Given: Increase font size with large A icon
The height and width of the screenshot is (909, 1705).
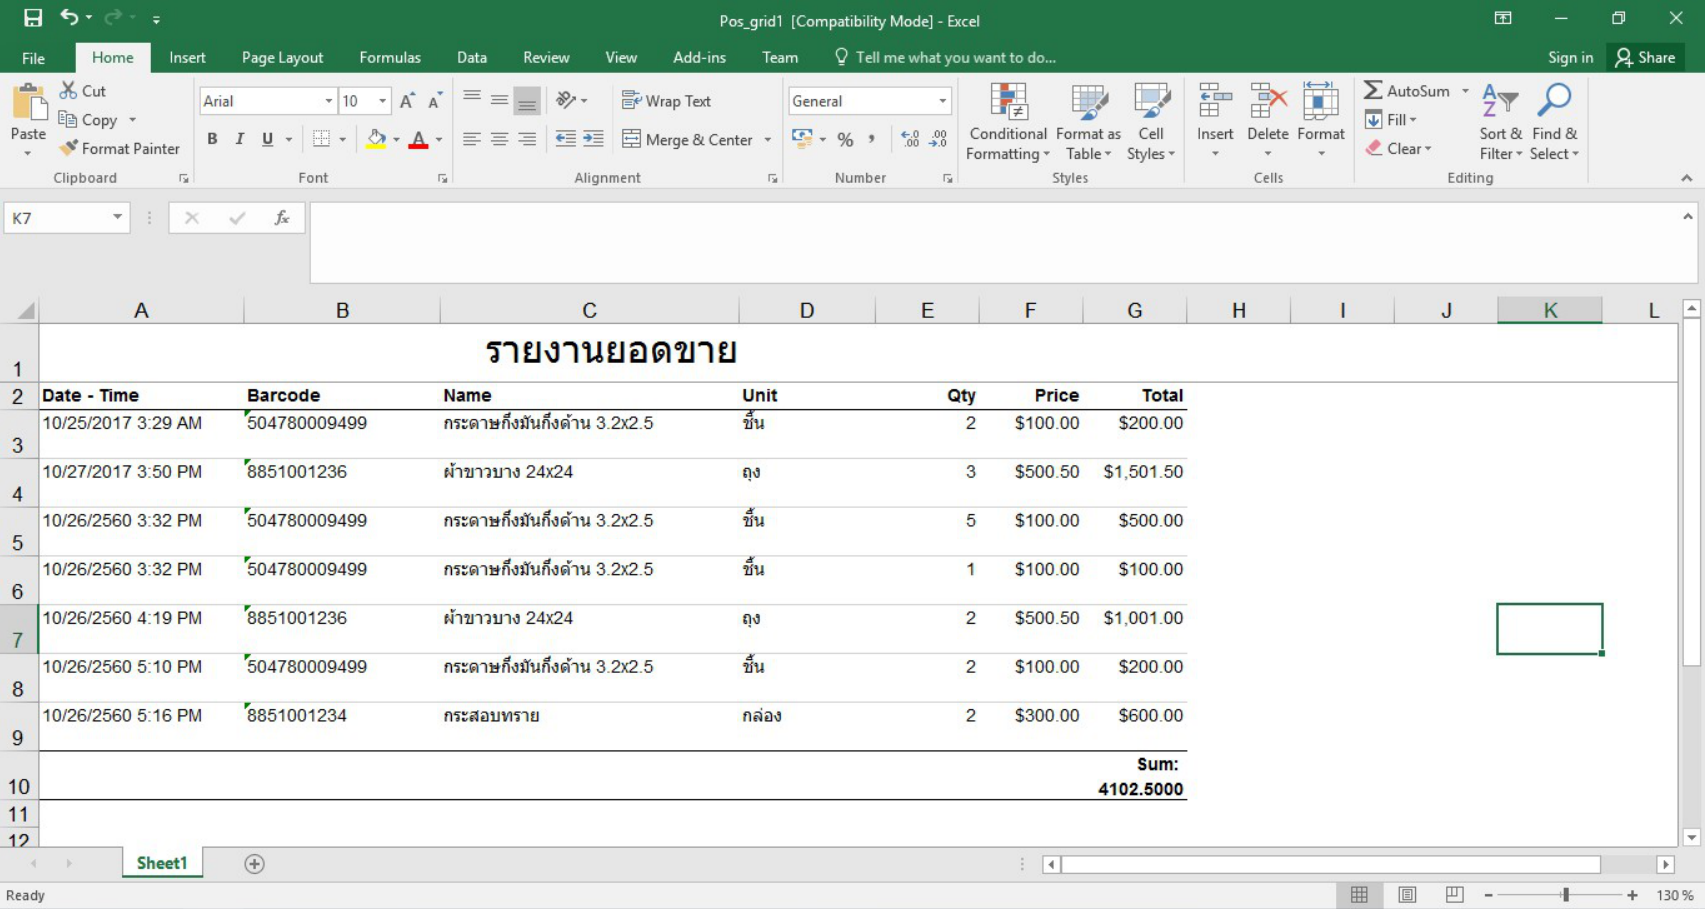Looking at the screenshot, I should 407,101.
